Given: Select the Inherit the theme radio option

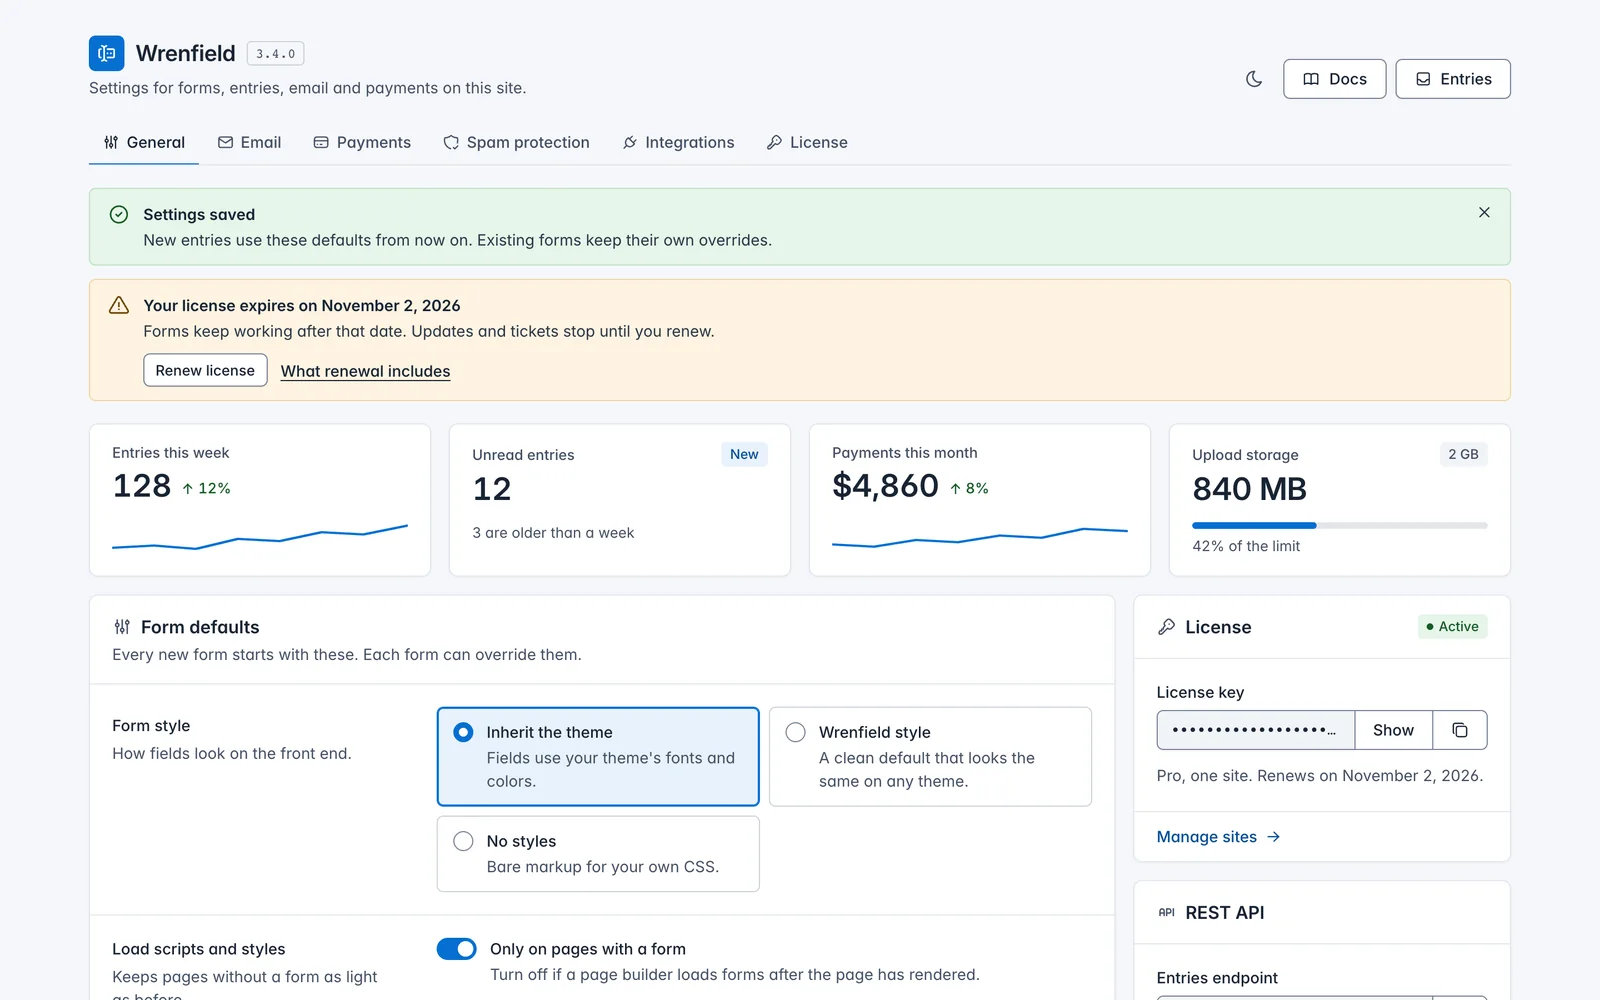Looking at the screenshot, I should coord(598,756).
